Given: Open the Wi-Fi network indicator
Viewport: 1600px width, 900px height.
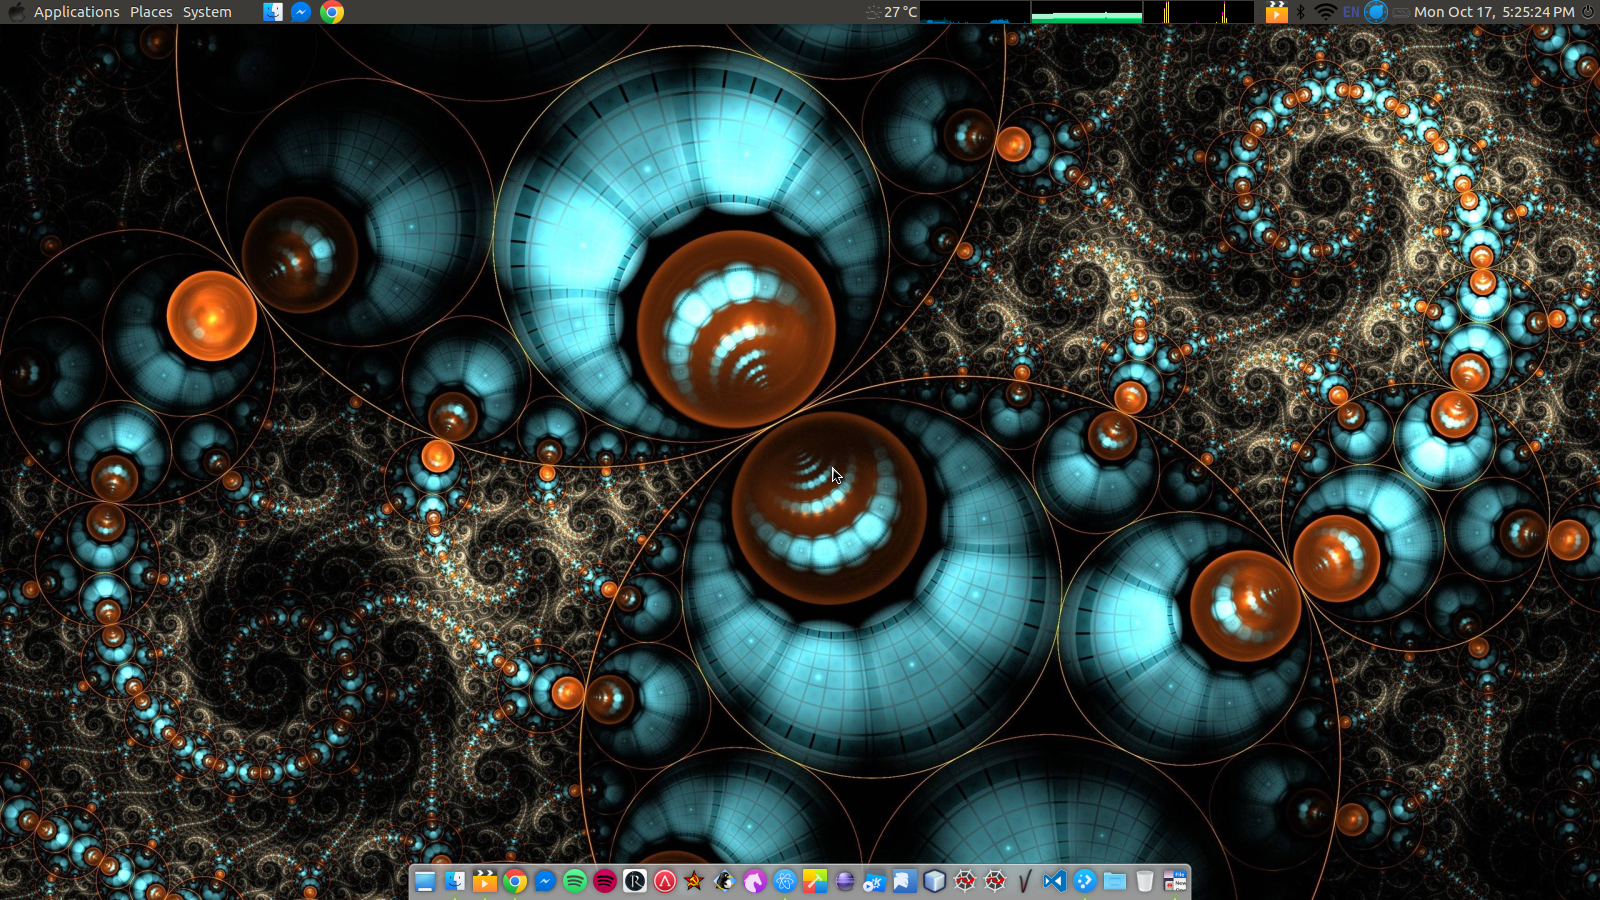Looking at the screenshot, I should [1325, 12].
